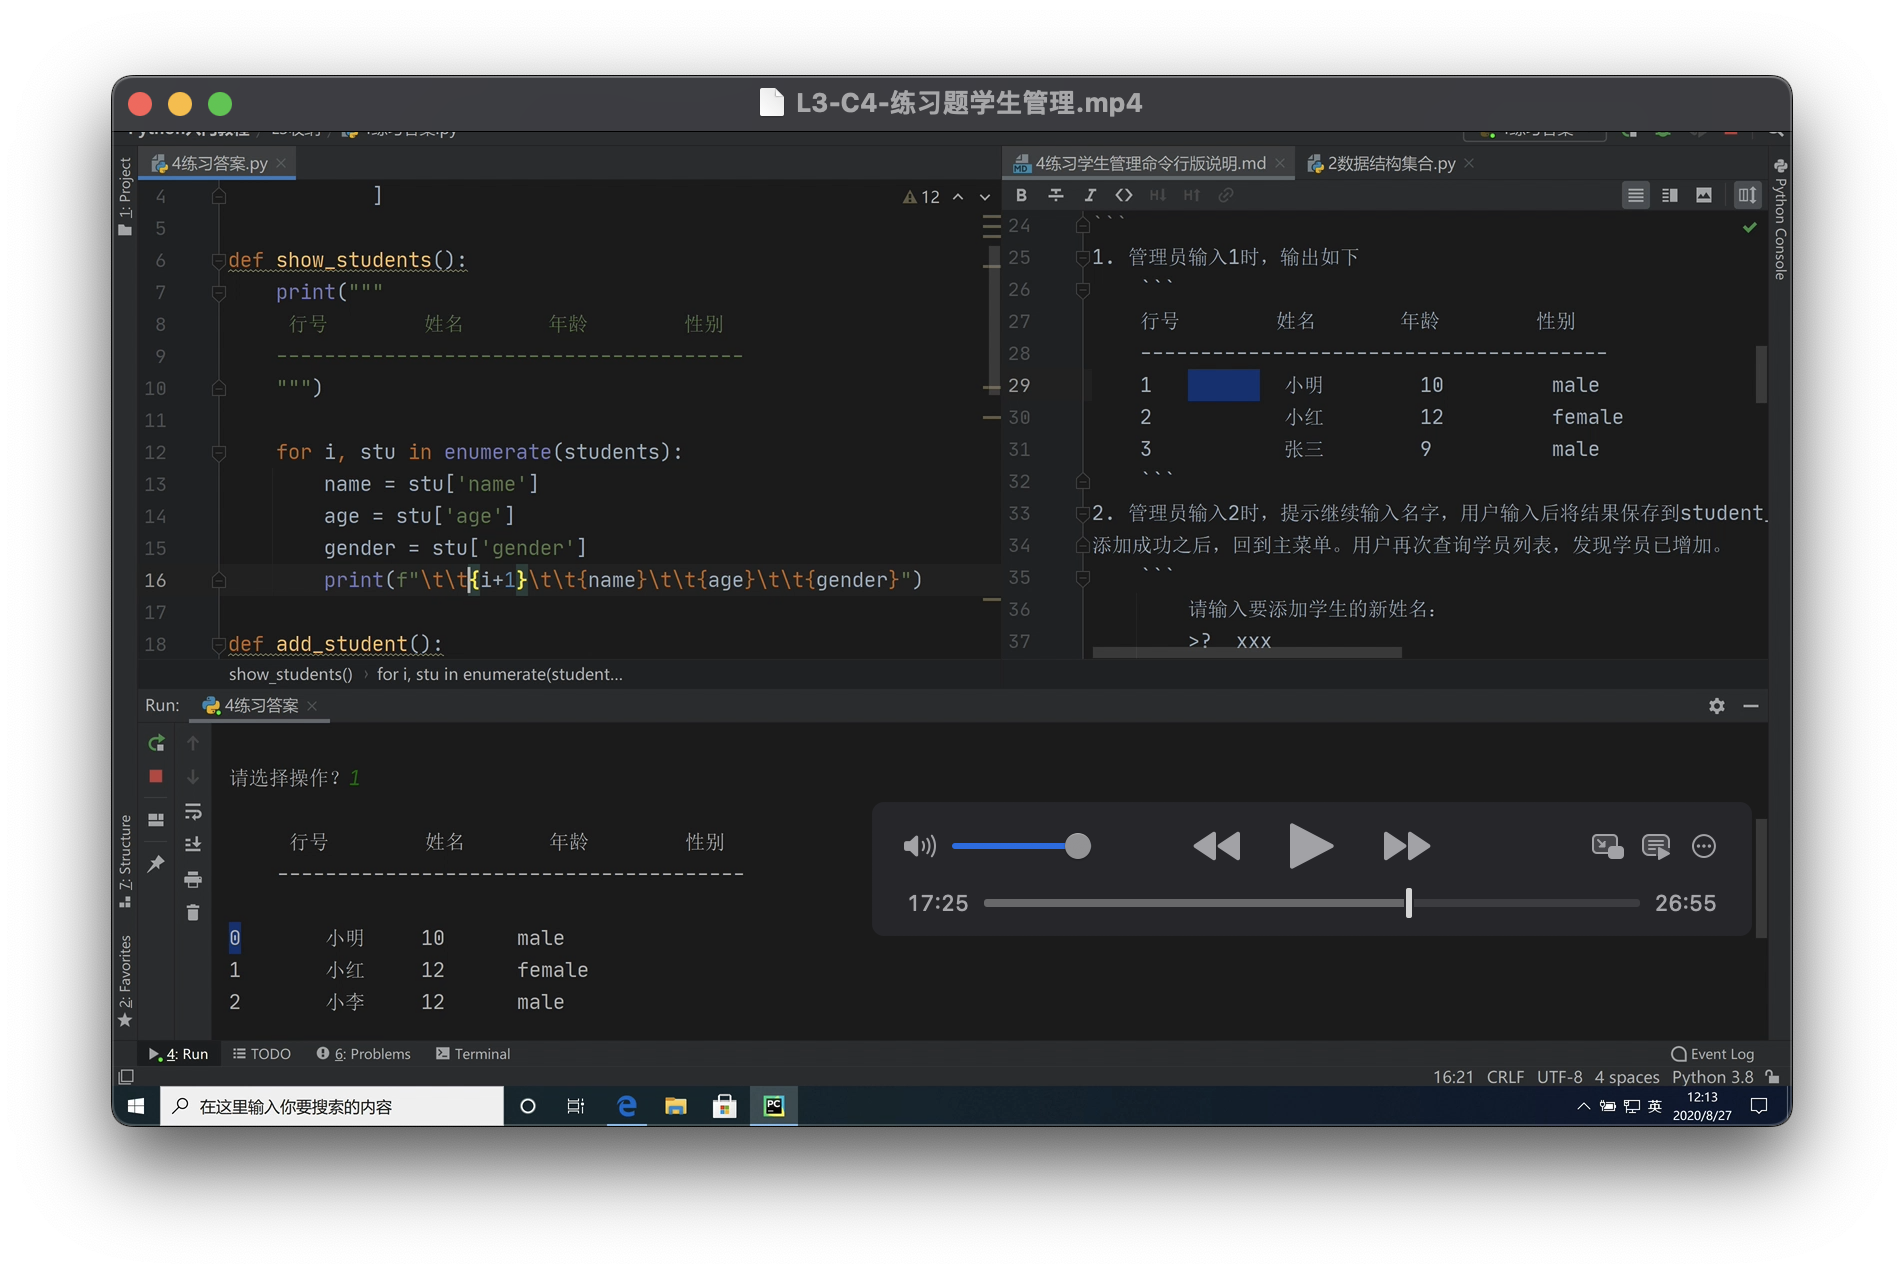This screenshot has width=1904, height=1274.
Task: Open the Favorites tool window tab
Action: 125,980
